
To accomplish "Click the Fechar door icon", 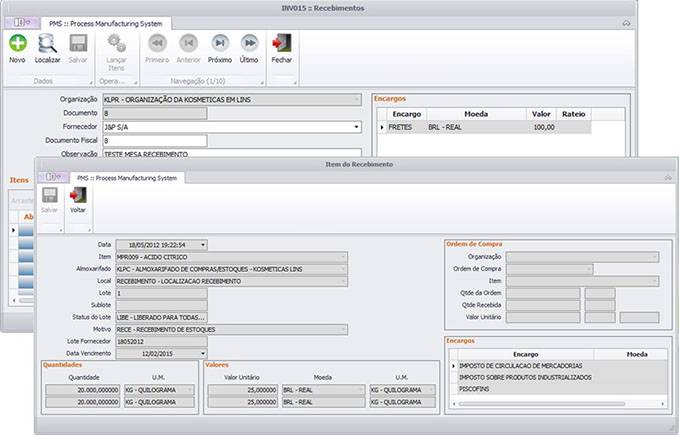I will (x=282, y=43).
